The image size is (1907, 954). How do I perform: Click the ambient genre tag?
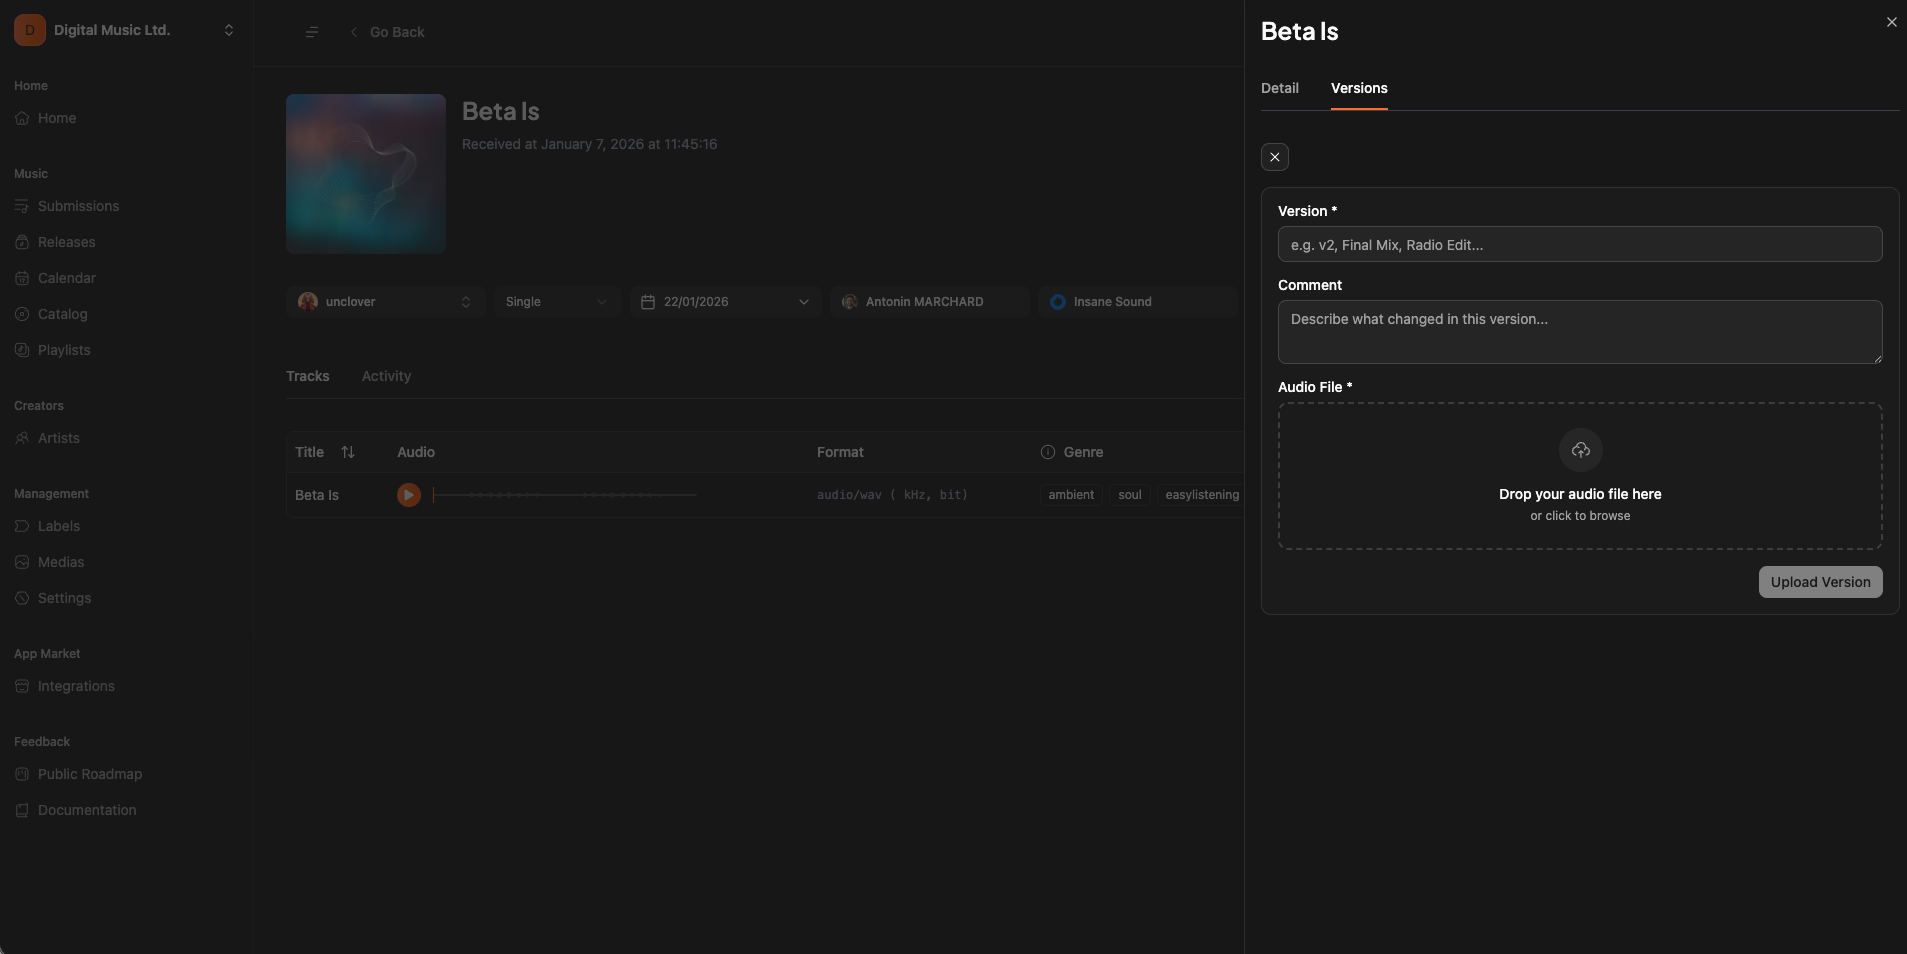coord(1071,495)
